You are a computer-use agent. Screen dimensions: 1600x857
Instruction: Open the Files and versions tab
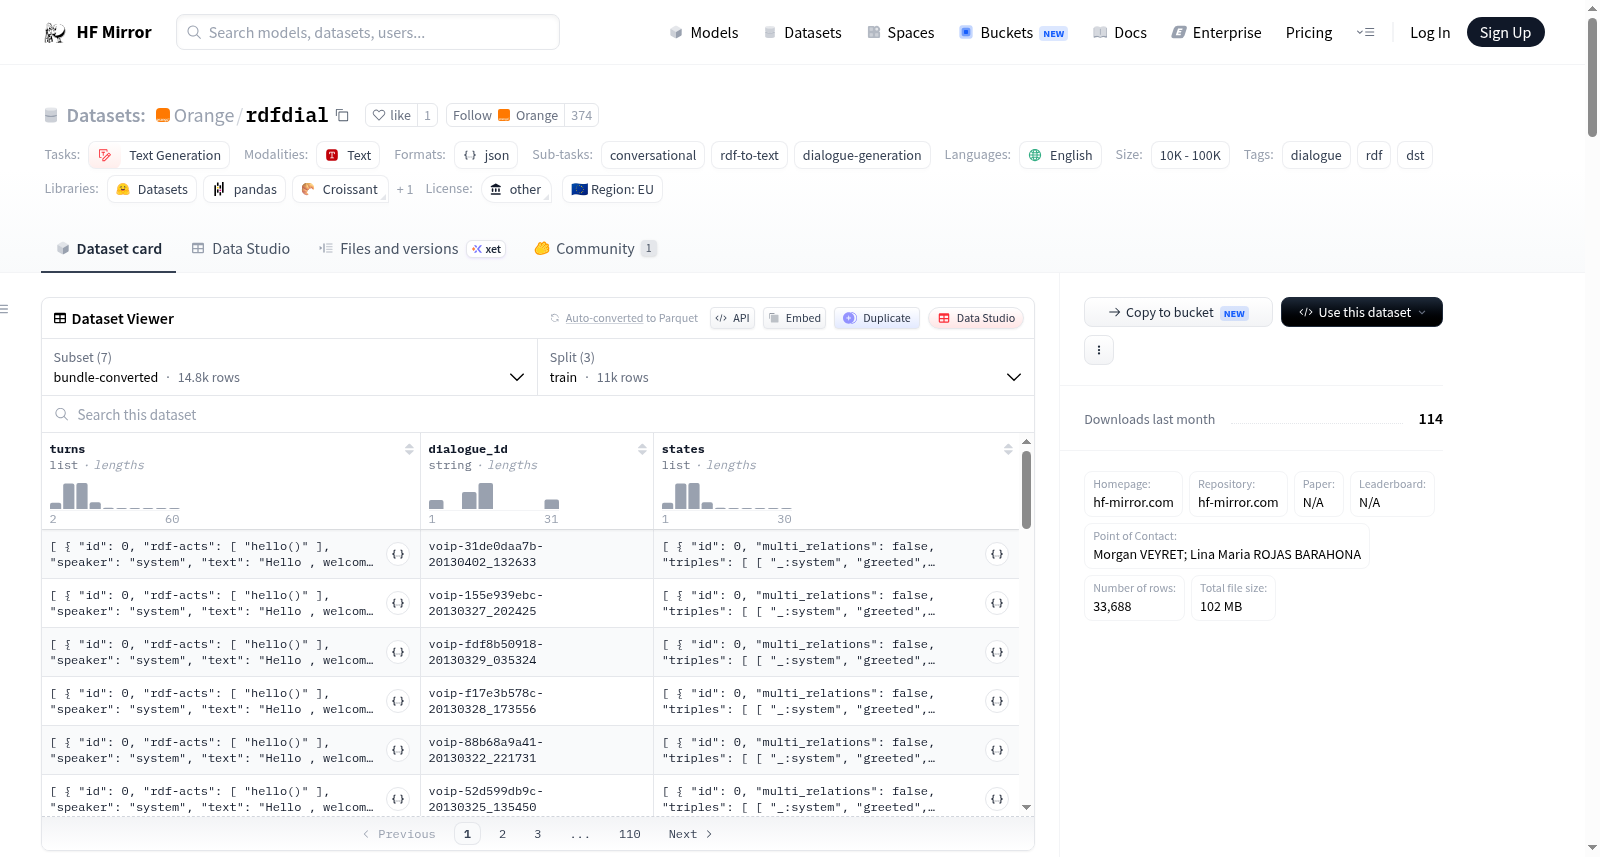[x=412, y=249]
